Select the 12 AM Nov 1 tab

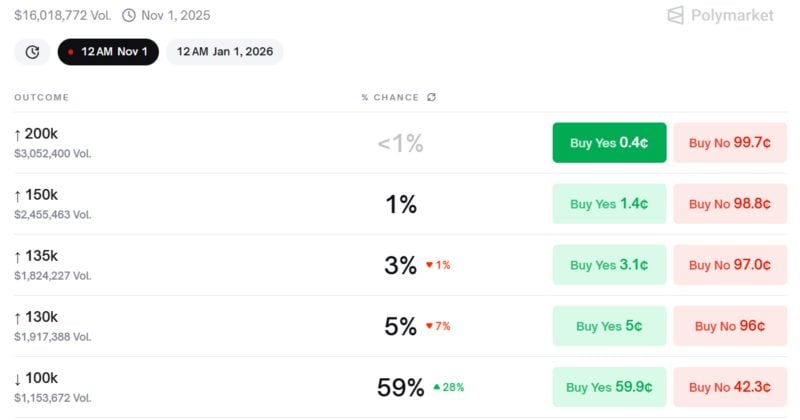(x=108, y=52)
